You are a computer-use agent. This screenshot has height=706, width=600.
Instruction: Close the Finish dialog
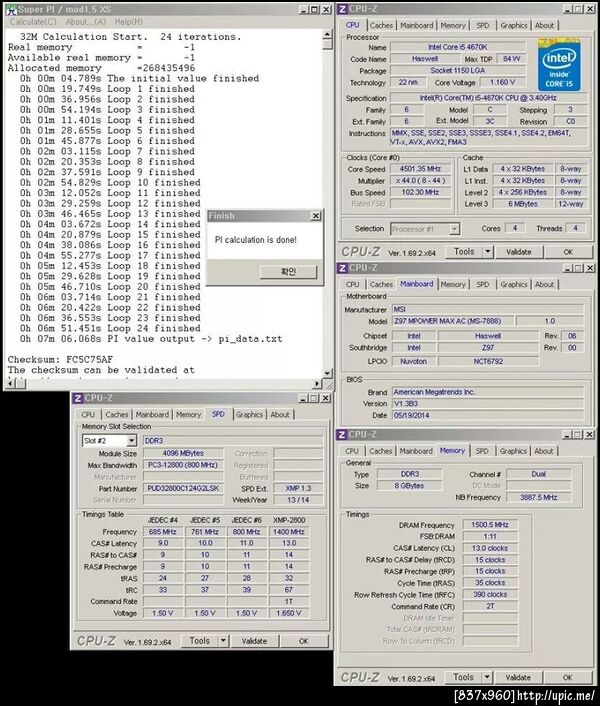tap(316, 216)
